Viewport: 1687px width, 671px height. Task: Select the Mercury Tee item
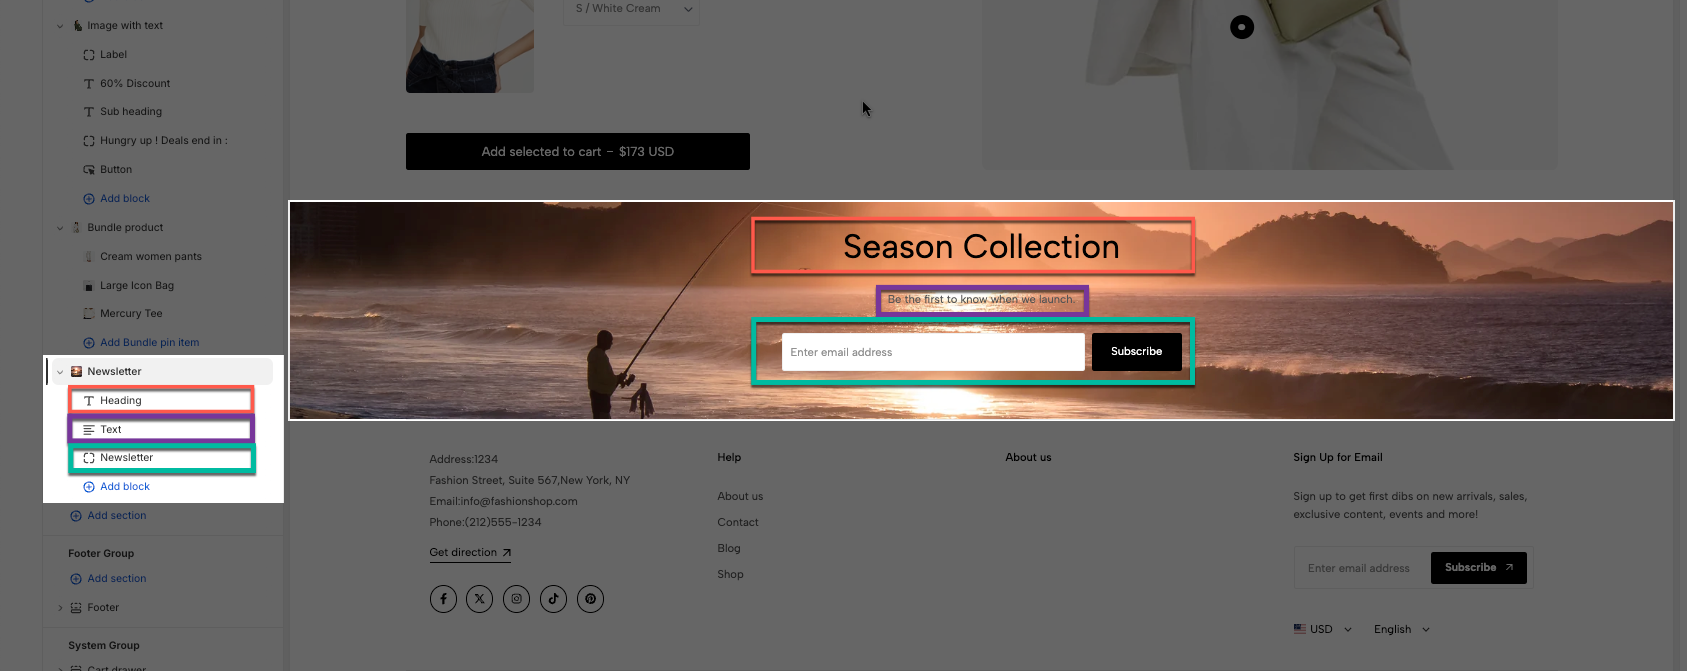coord(131,314)
